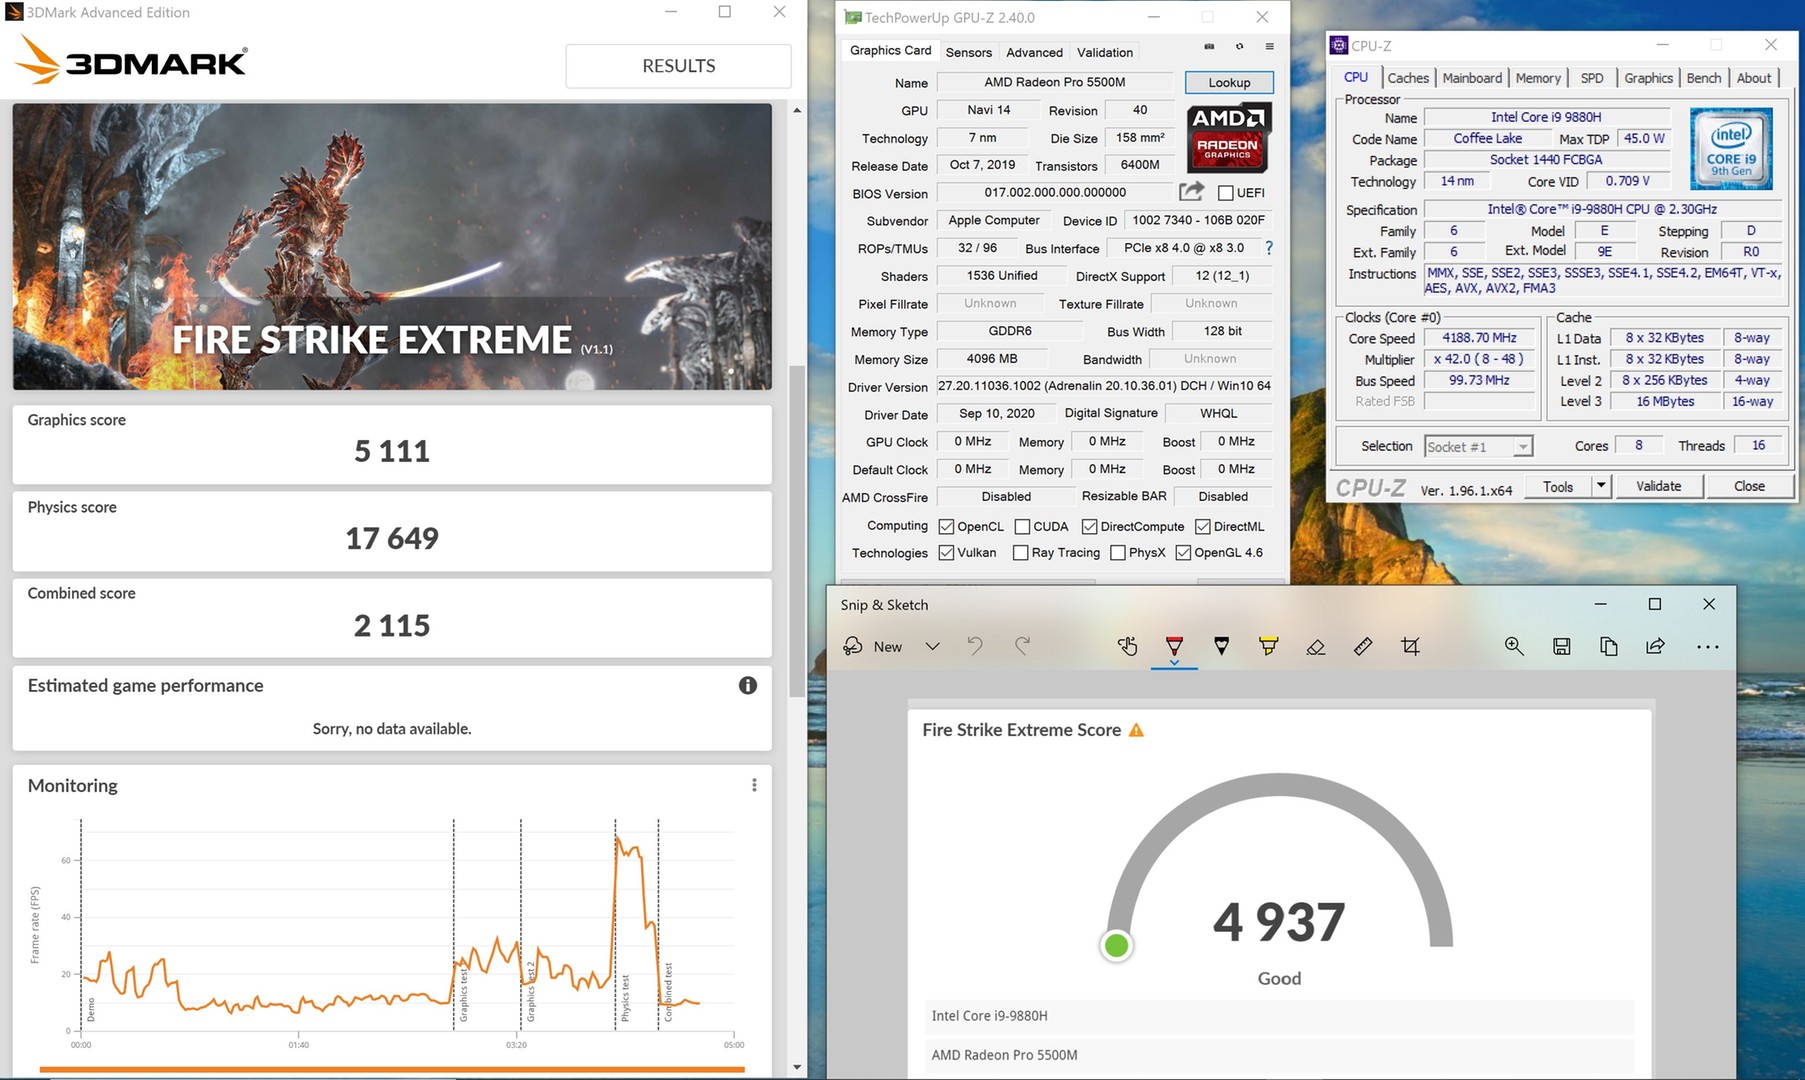Click green dot on score gauge
This screenshot has width=1805, height=1080.
[1116, 945]
